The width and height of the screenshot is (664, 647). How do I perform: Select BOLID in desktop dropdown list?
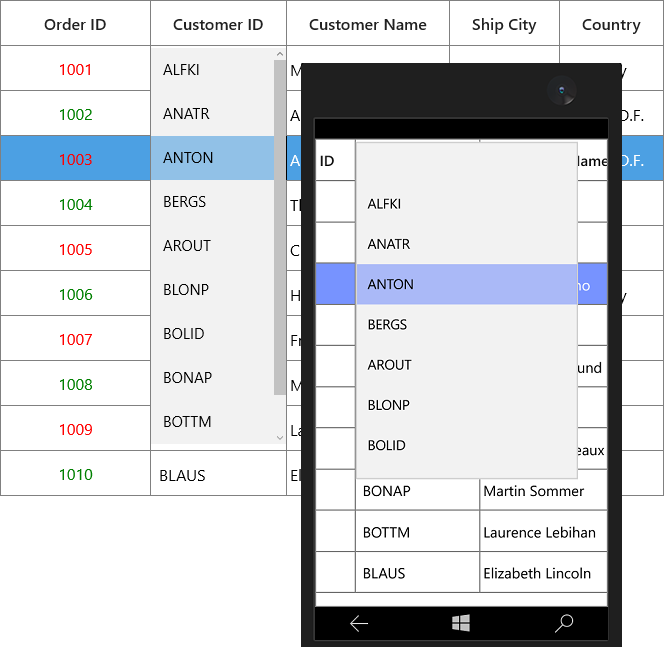[x=213, y=334]
